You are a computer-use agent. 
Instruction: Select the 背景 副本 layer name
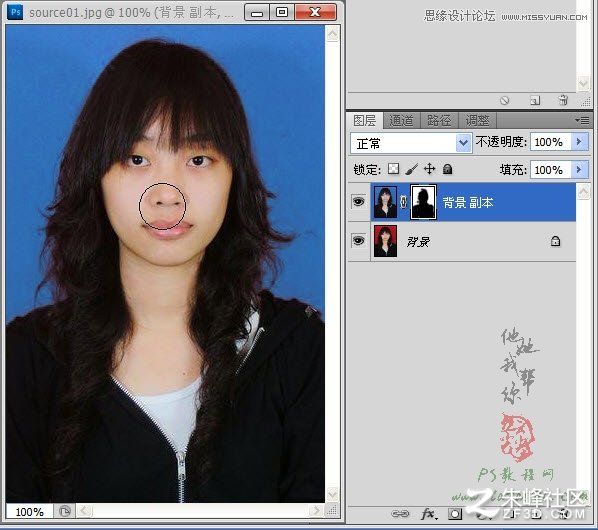click(x=468, y=202)
